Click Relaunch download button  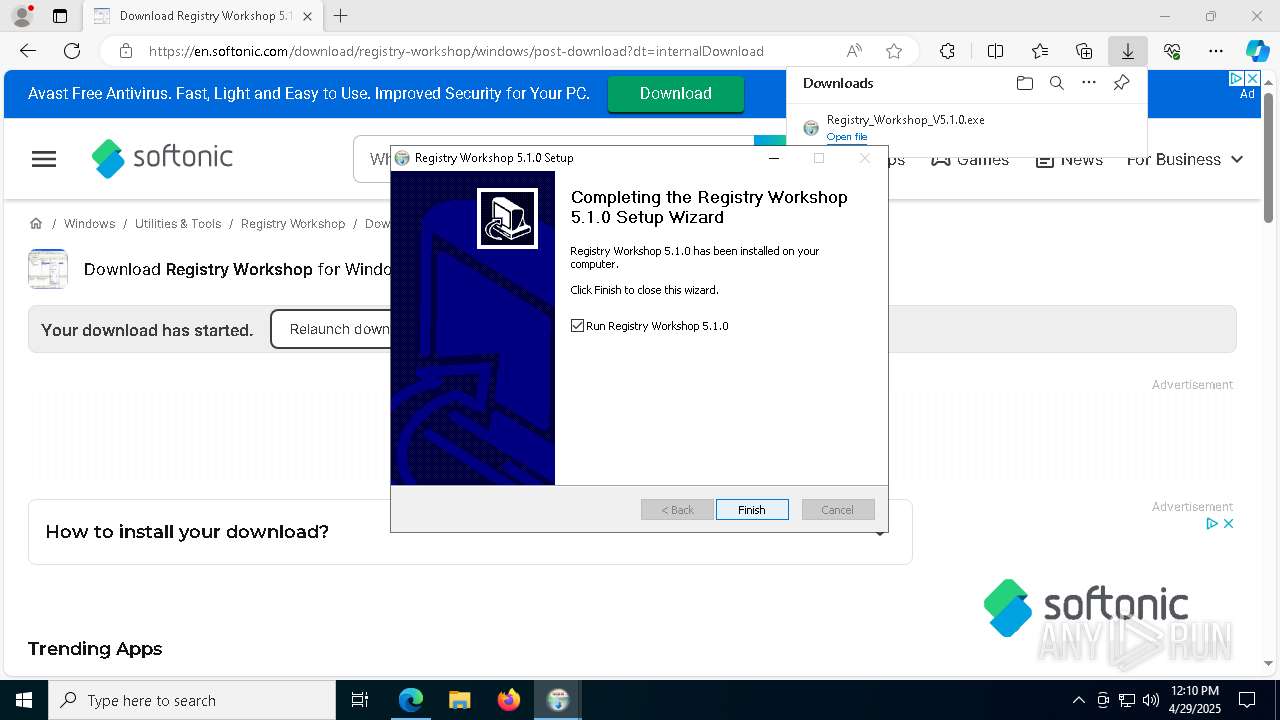click(x=331, y=329)
